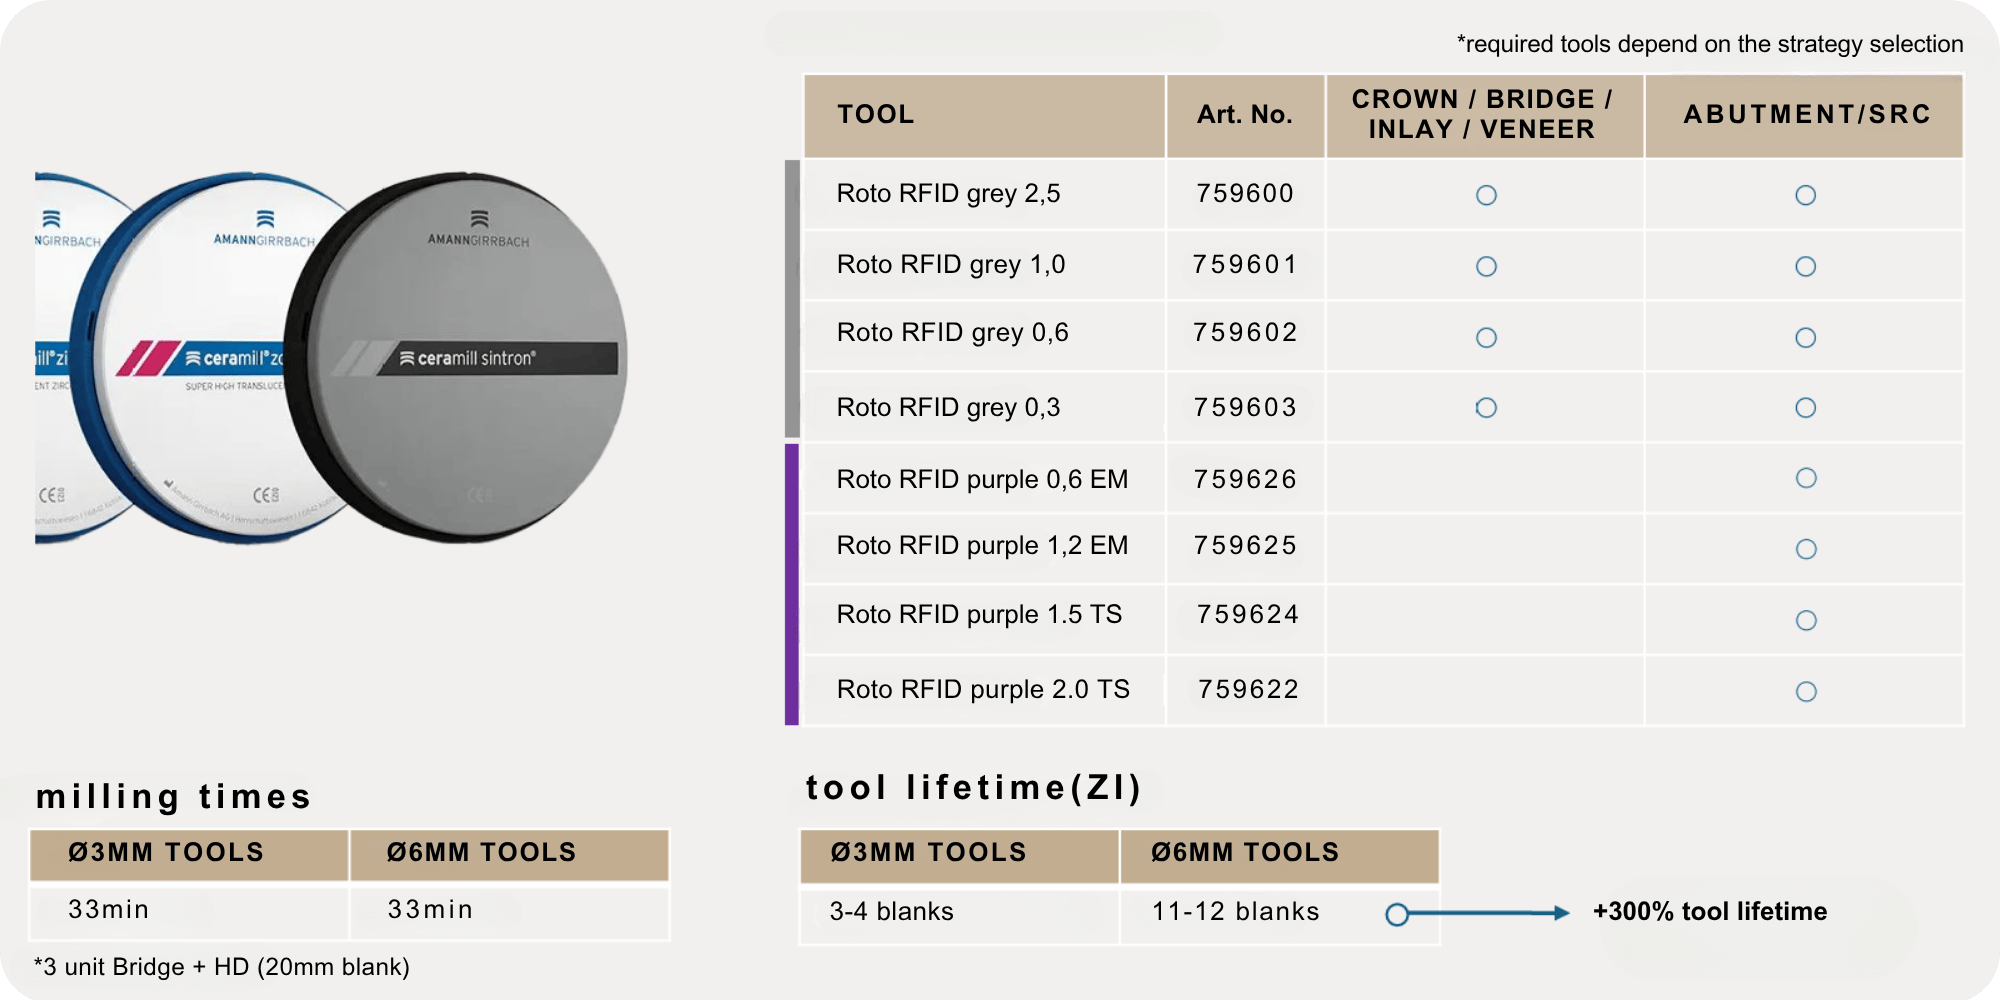Select the Roto RFID grey 1,0 tool name

click(951, 264)
